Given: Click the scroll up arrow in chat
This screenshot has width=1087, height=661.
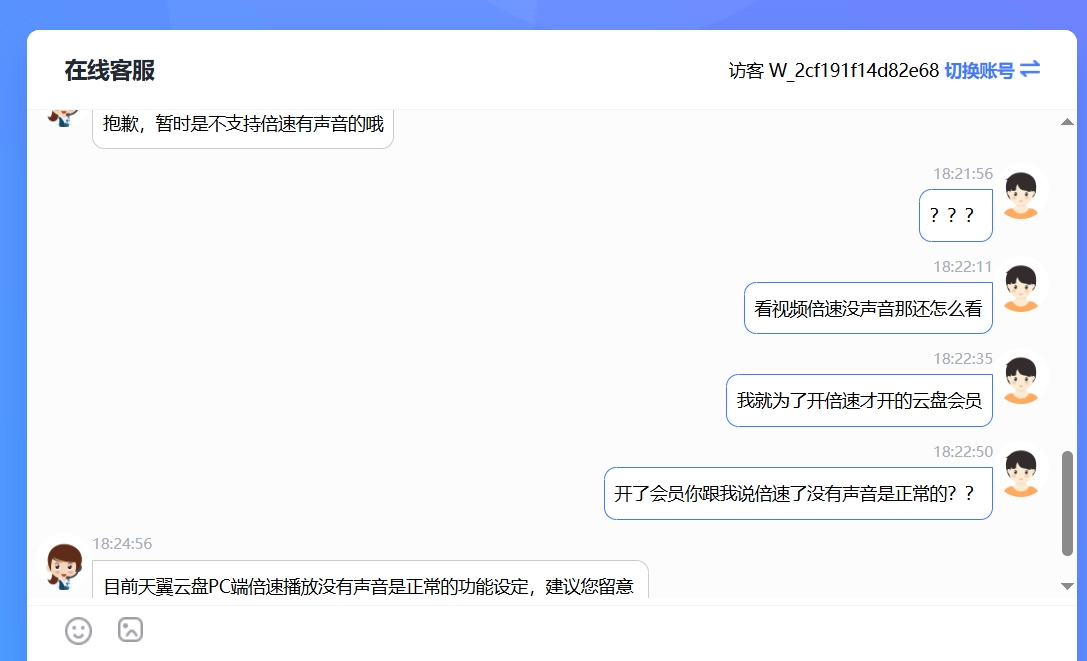Looking at the screenshot, I should pyautogui.click(x=1067, y=122).
